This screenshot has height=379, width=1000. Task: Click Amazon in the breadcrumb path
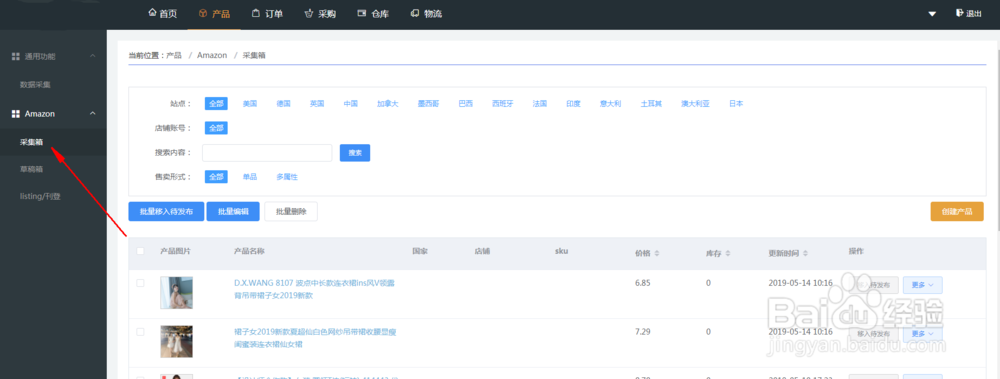coord(212,56)
